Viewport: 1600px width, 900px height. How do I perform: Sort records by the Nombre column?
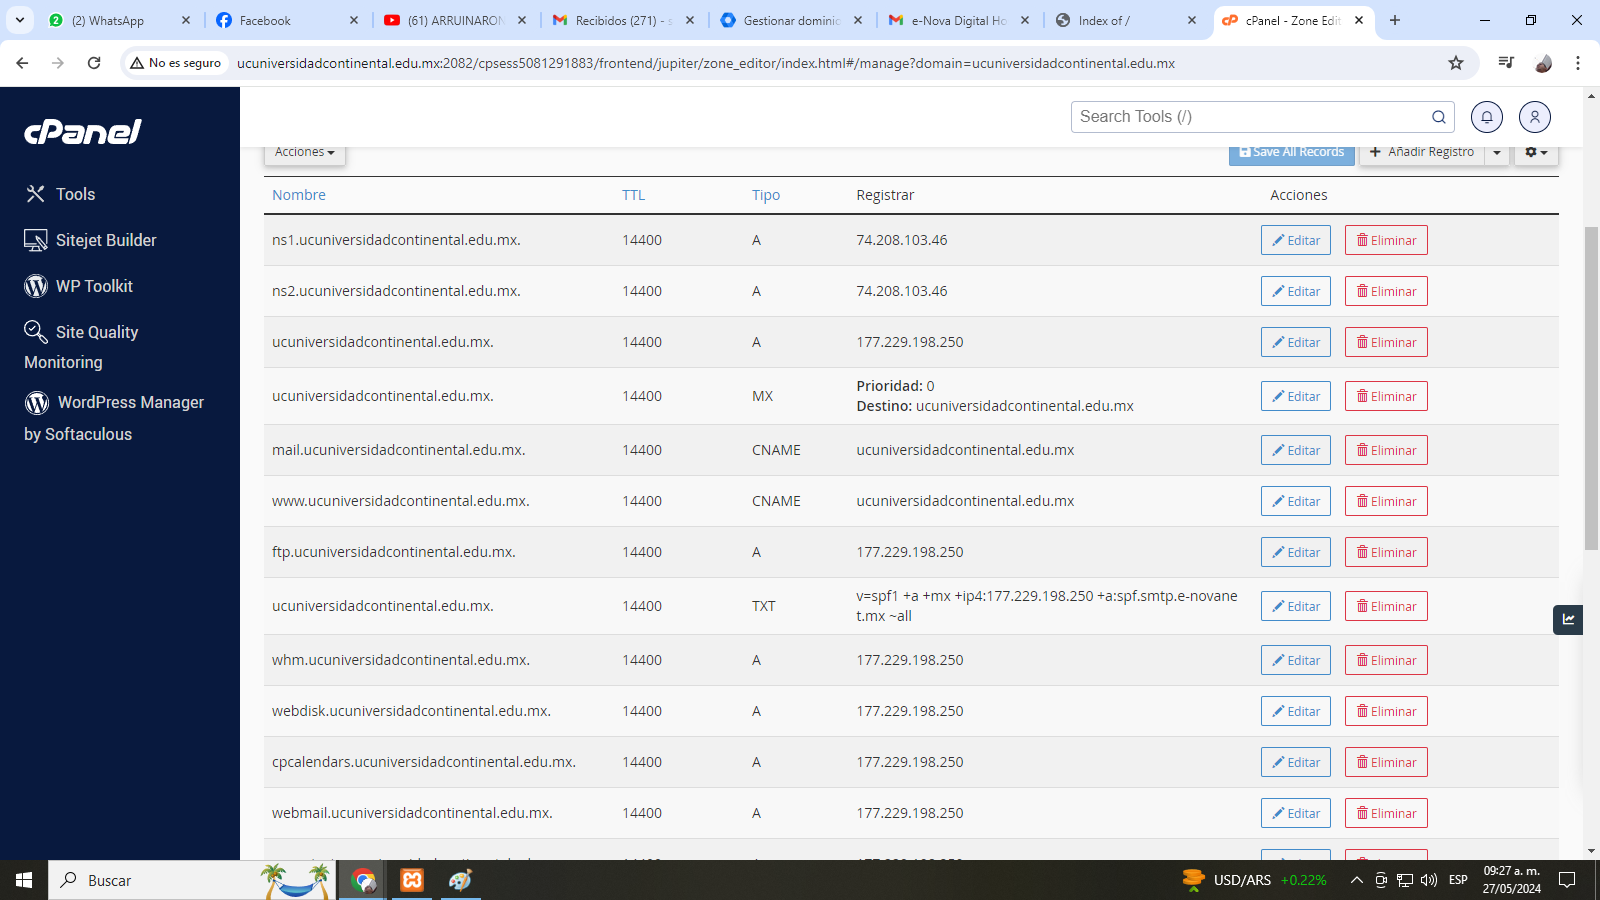coord(299,195)
